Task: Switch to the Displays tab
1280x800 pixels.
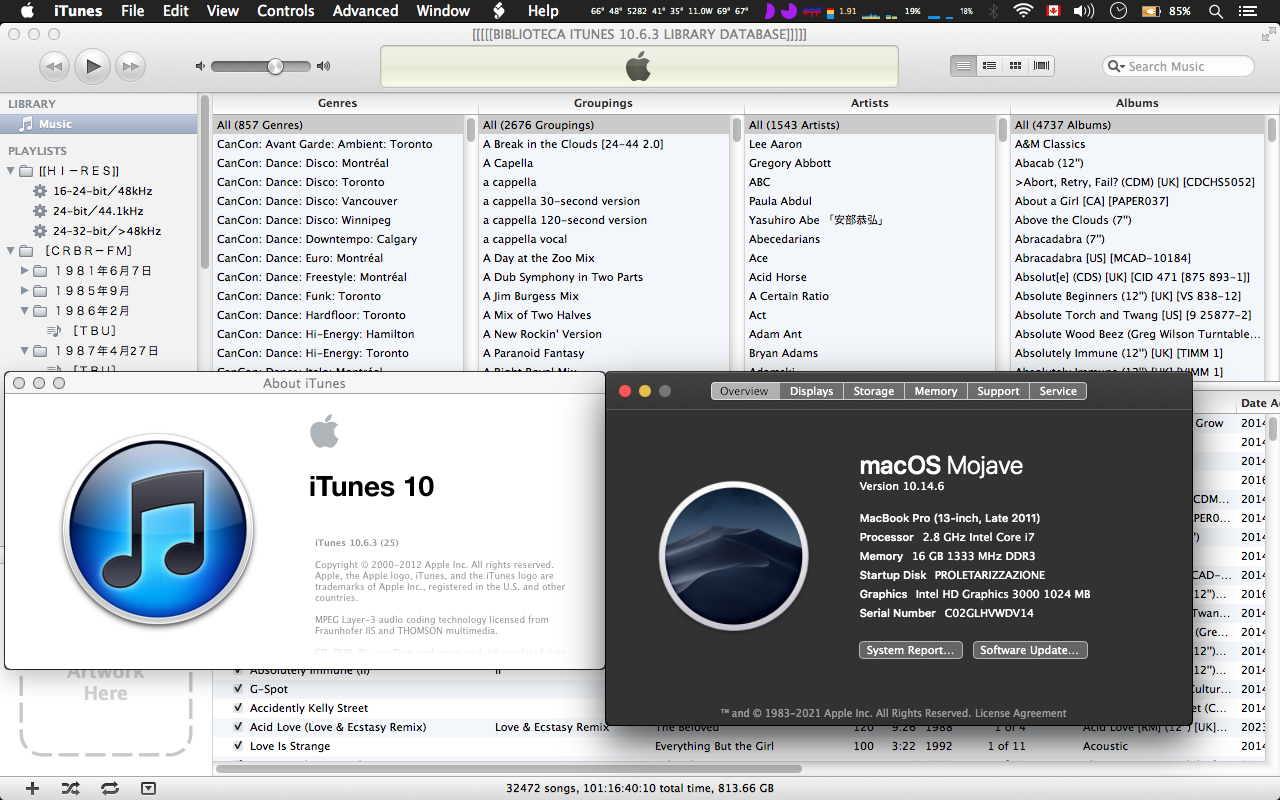Action: (811, 391)
